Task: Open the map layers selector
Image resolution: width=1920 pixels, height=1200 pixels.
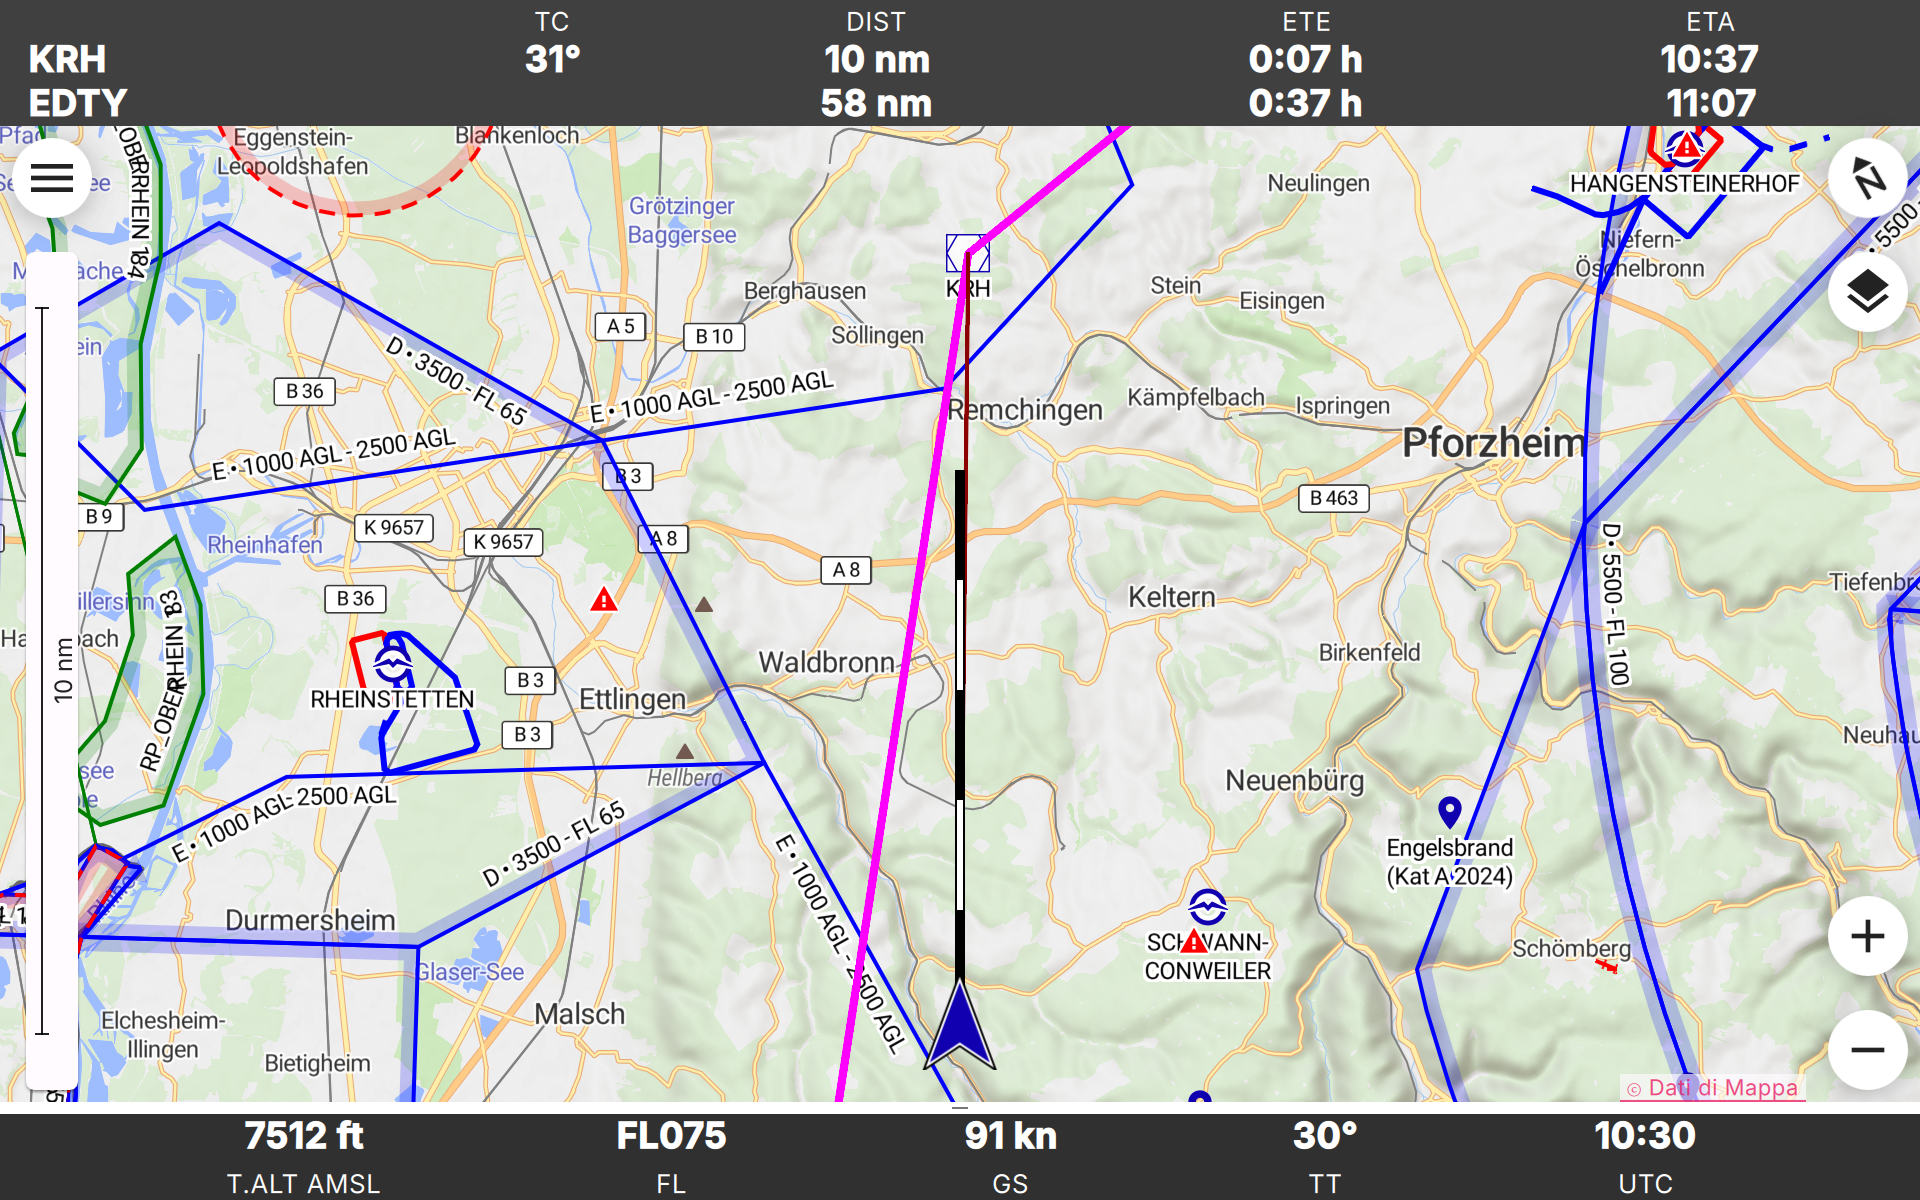Action: (1866, 292)
